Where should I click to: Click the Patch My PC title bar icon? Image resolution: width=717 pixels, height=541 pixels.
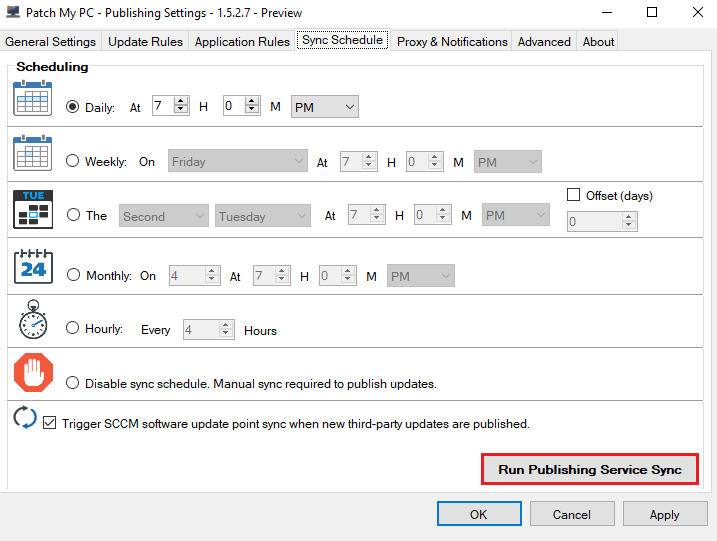tap(13, 12)
